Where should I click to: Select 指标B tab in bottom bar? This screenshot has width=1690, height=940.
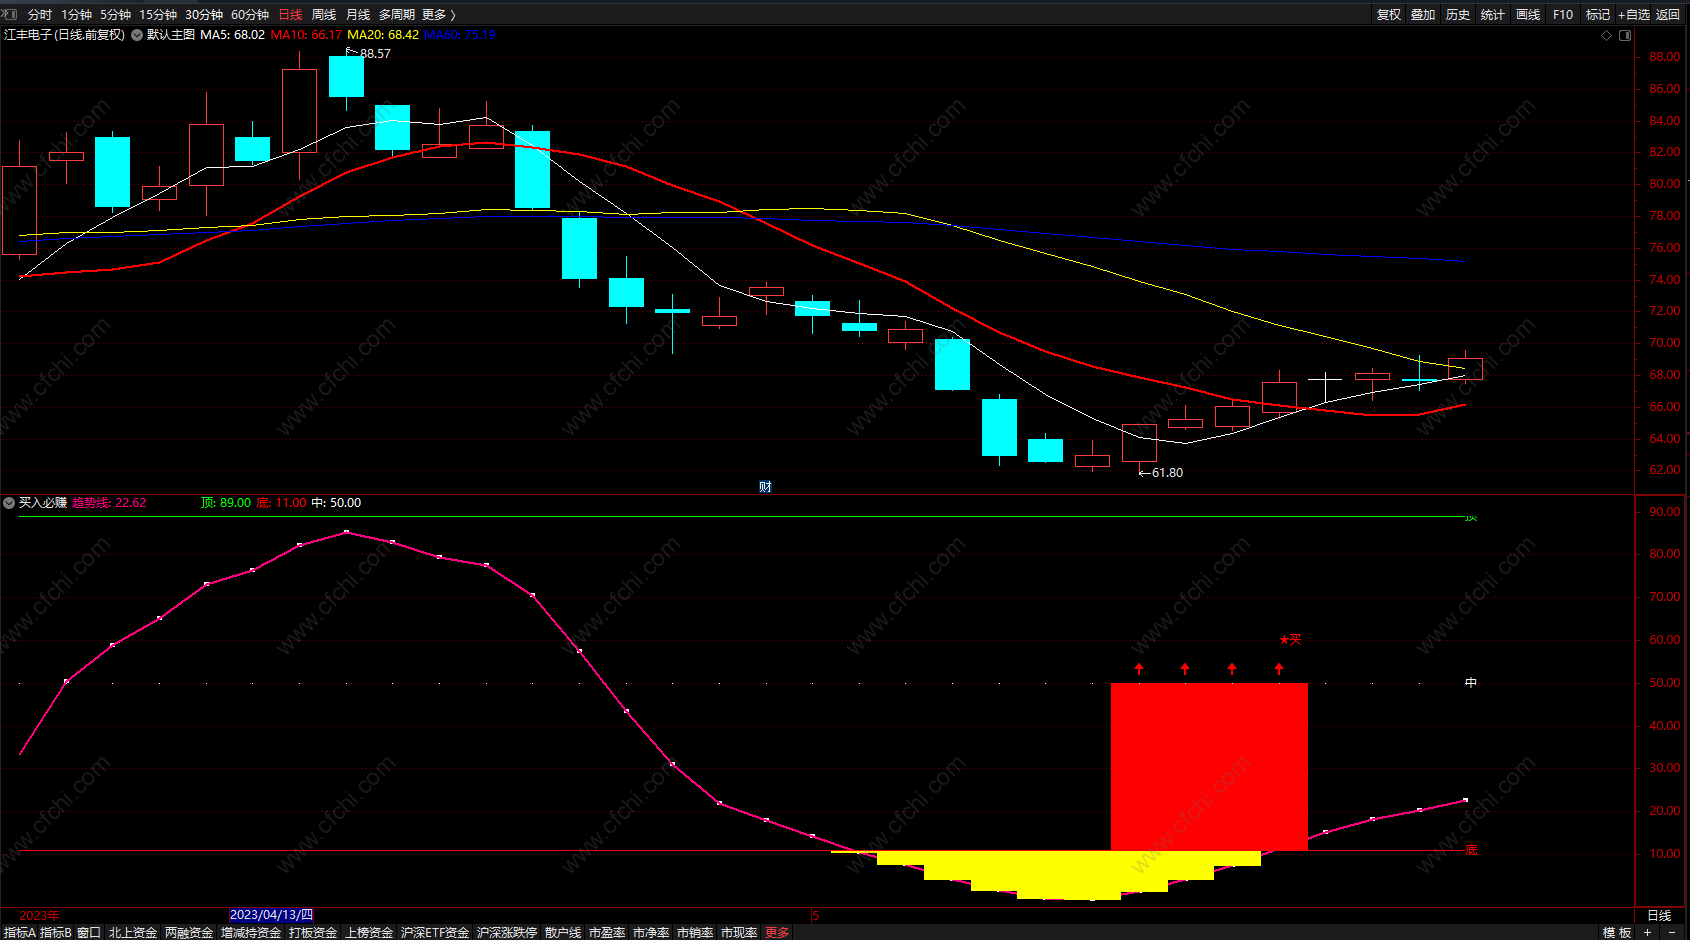56,932
